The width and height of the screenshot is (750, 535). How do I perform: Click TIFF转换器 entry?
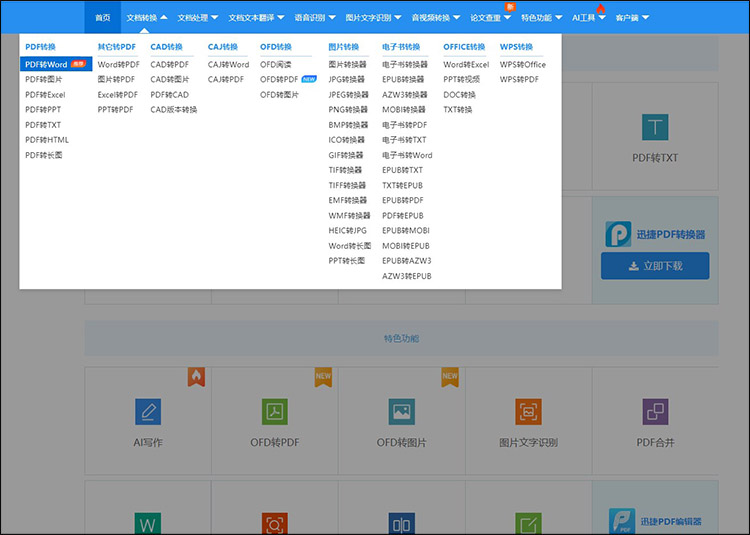(347, 185)
